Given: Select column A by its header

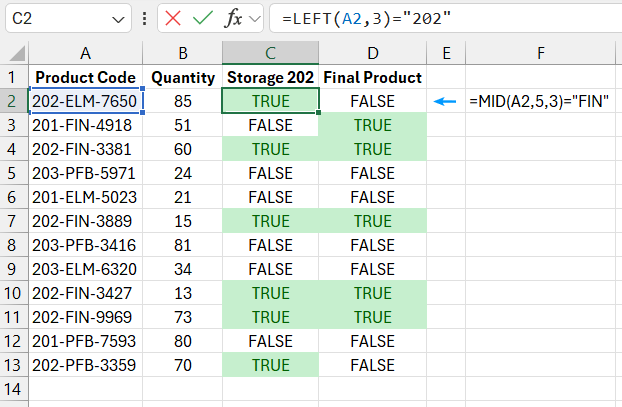Looking at the screenshot, I should click(86, 53).
